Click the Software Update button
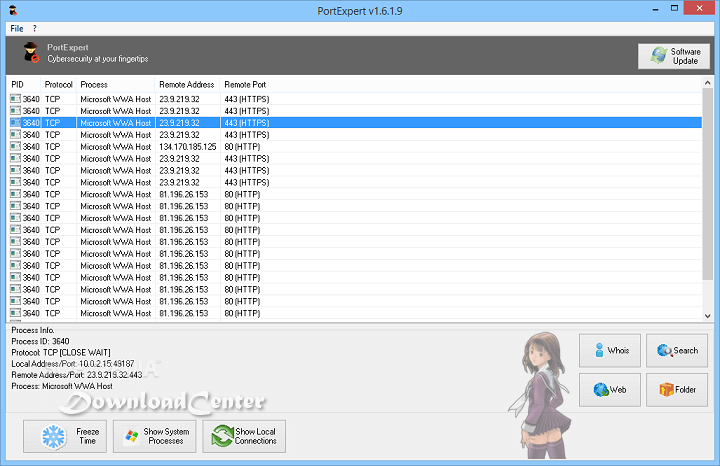This screenshot has width=720, height=466. tap(674, 56)
